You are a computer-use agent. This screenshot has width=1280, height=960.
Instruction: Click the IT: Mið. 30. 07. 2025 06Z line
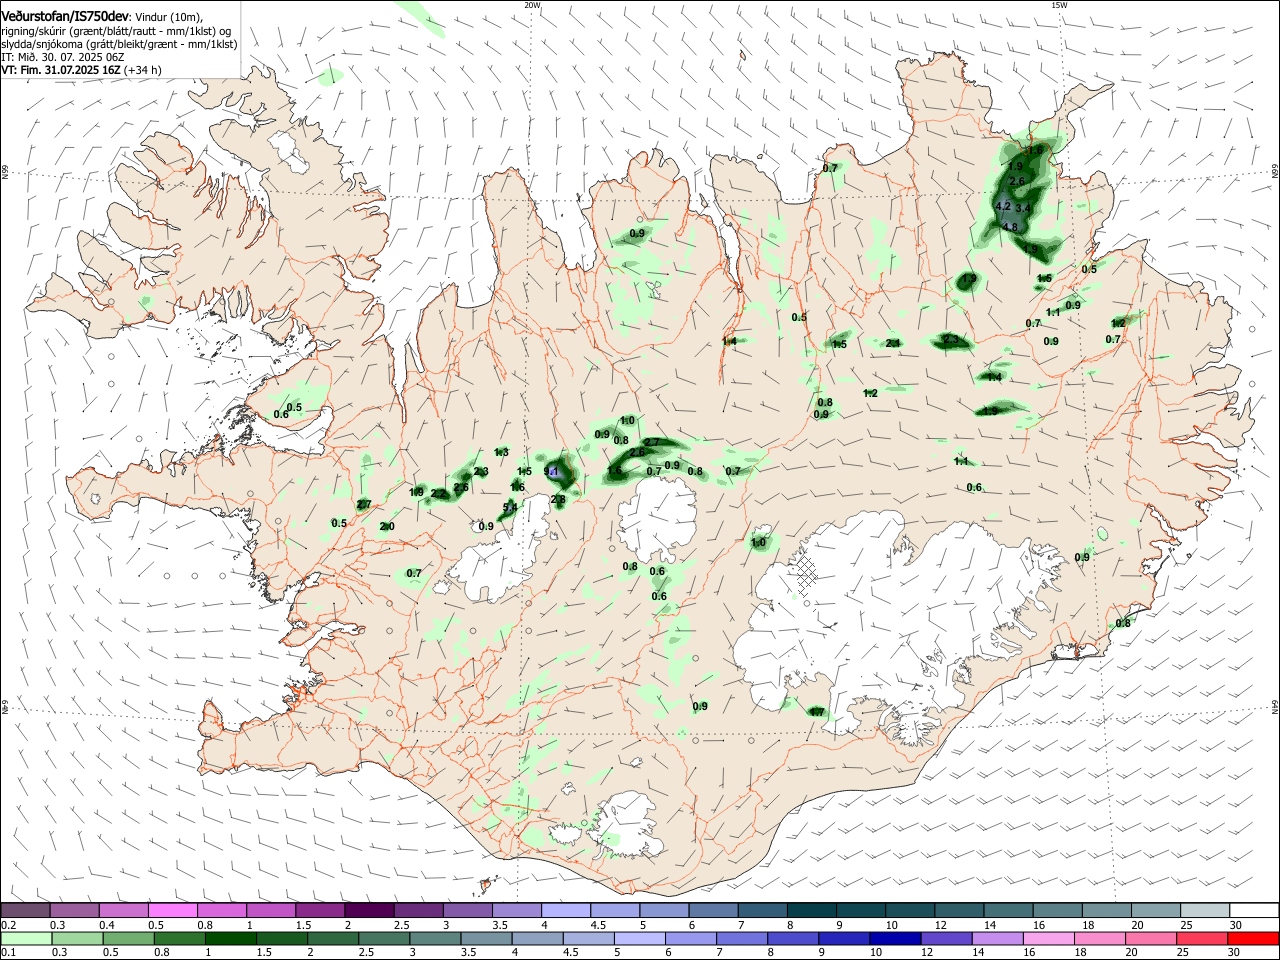tap(61, 58)
